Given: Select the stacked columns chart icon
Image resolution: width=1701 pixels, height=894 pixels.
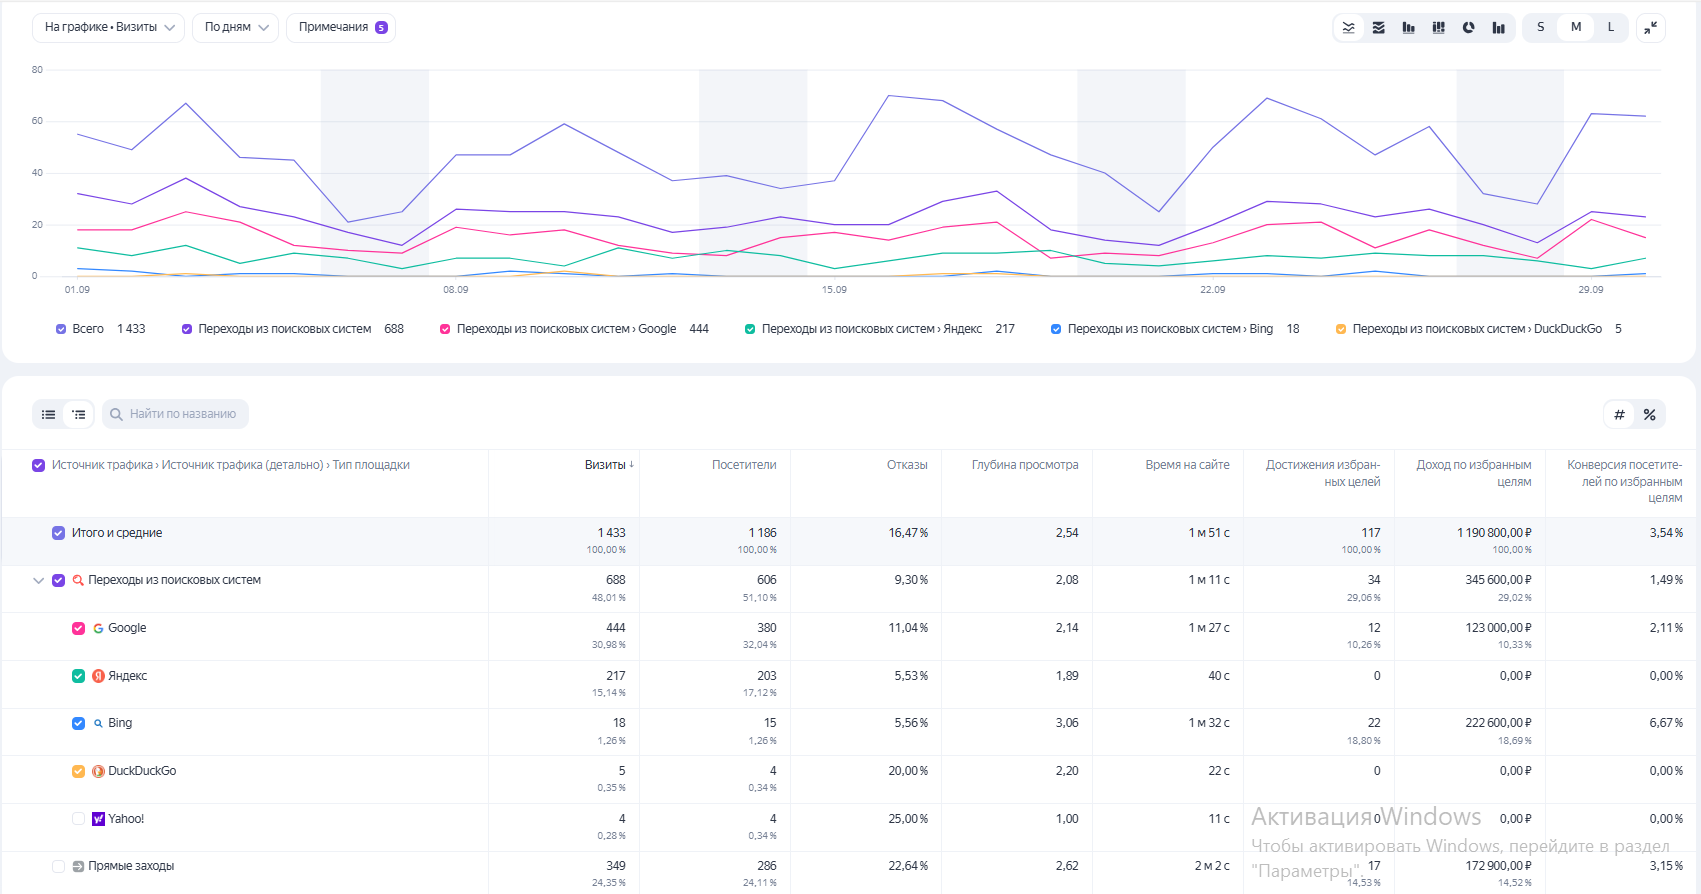Looking at the screenshot, I should 1438,28.
